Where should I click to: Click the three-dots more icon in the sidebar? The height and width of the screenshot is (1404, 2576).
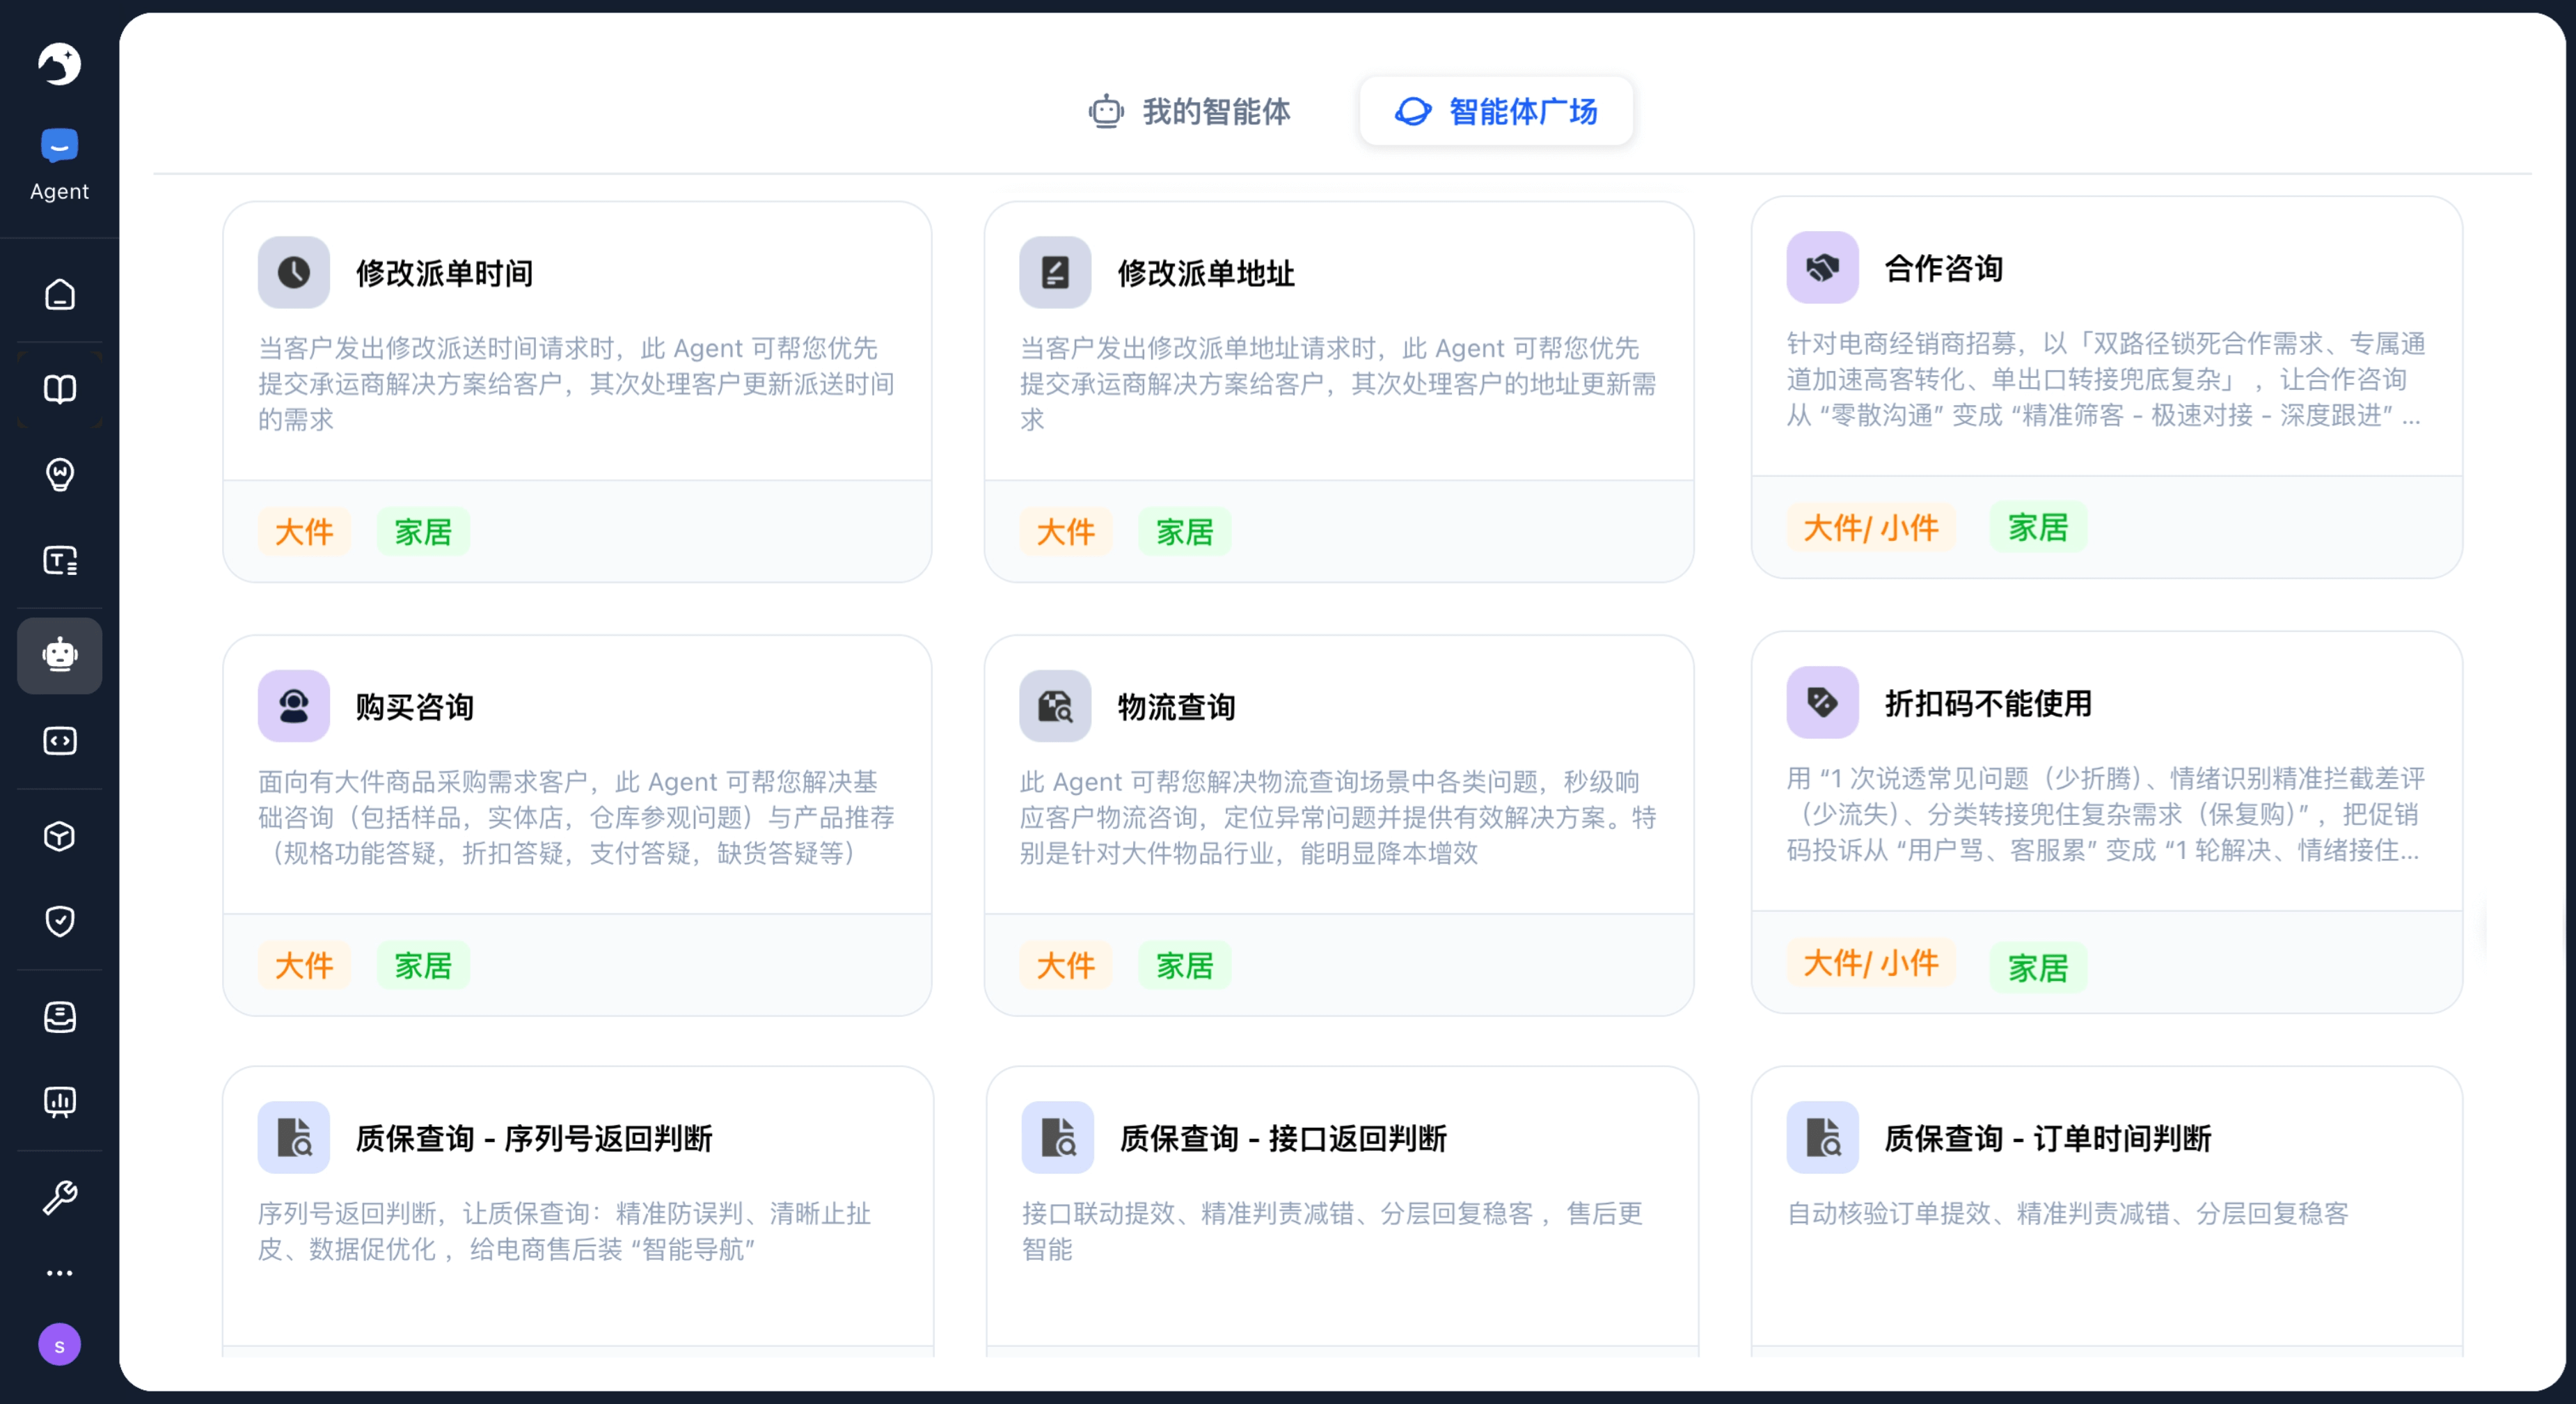[60, 1273]
